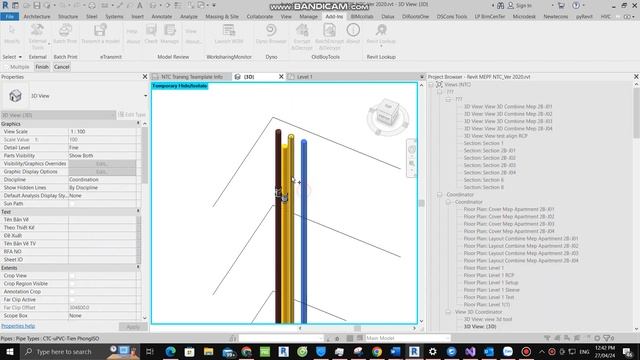
Task: Open Visual Studio from the taskbar
Action: 470,351
